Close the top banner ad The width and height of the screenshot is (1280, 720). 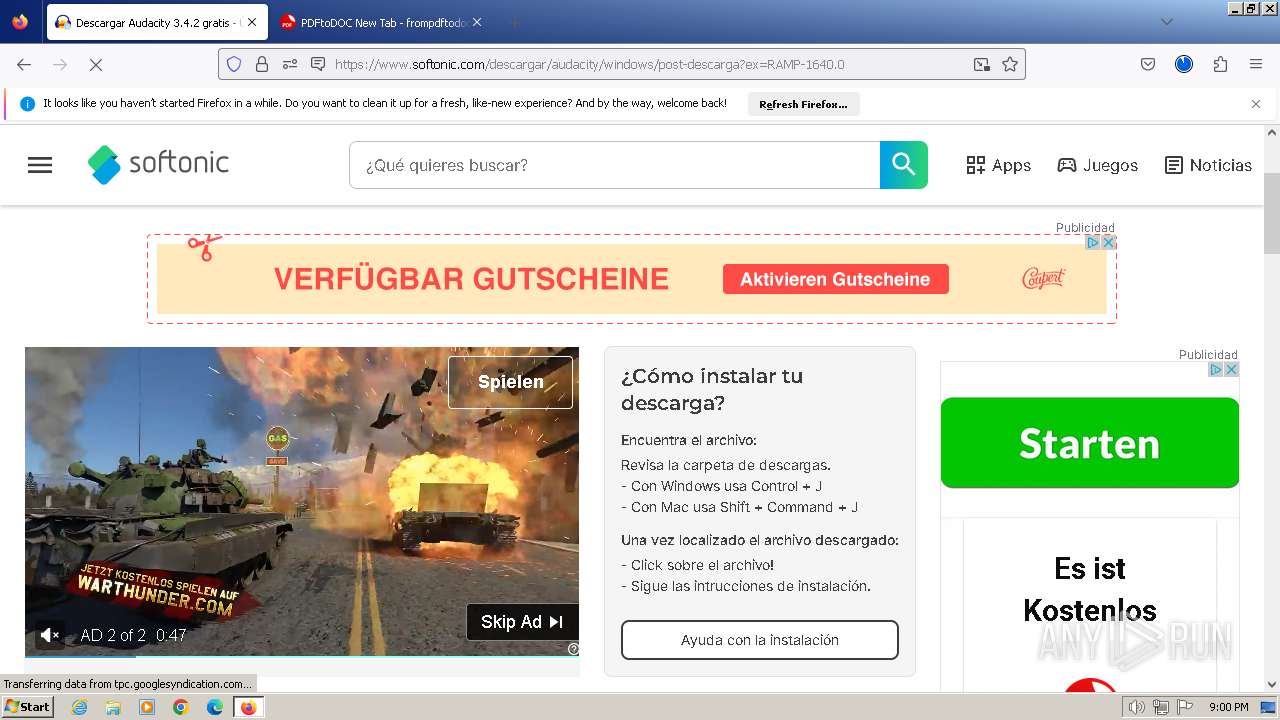1108,242
